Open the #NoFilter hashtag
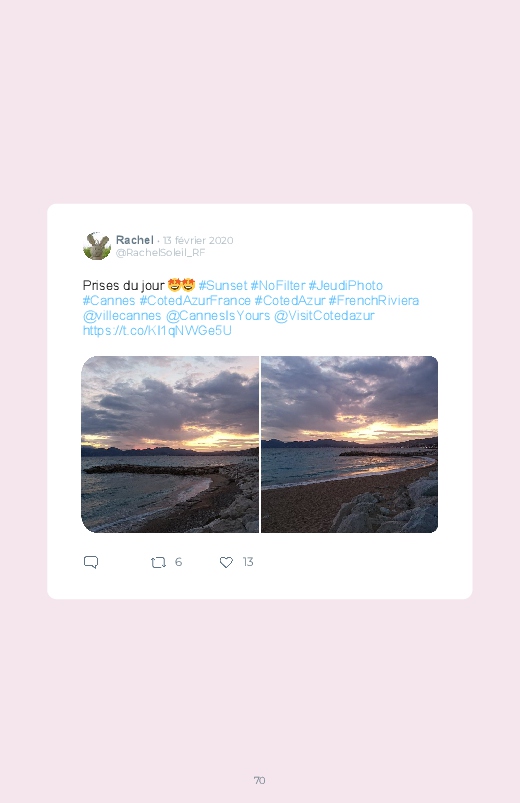The height and width of the screenshot is (803, 520). click(278, 285)
